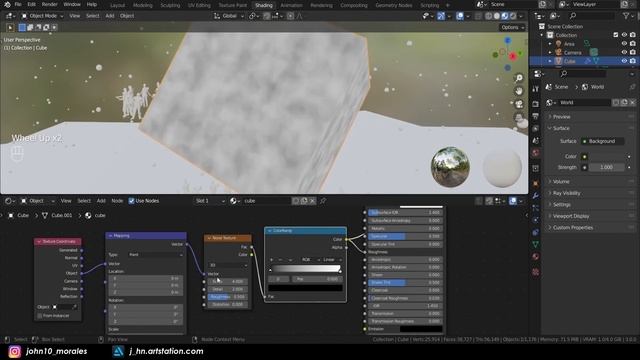Open the Slot 1 material dropdown
The width and height of the screenshot is (640, 360).
pos(210,201)
